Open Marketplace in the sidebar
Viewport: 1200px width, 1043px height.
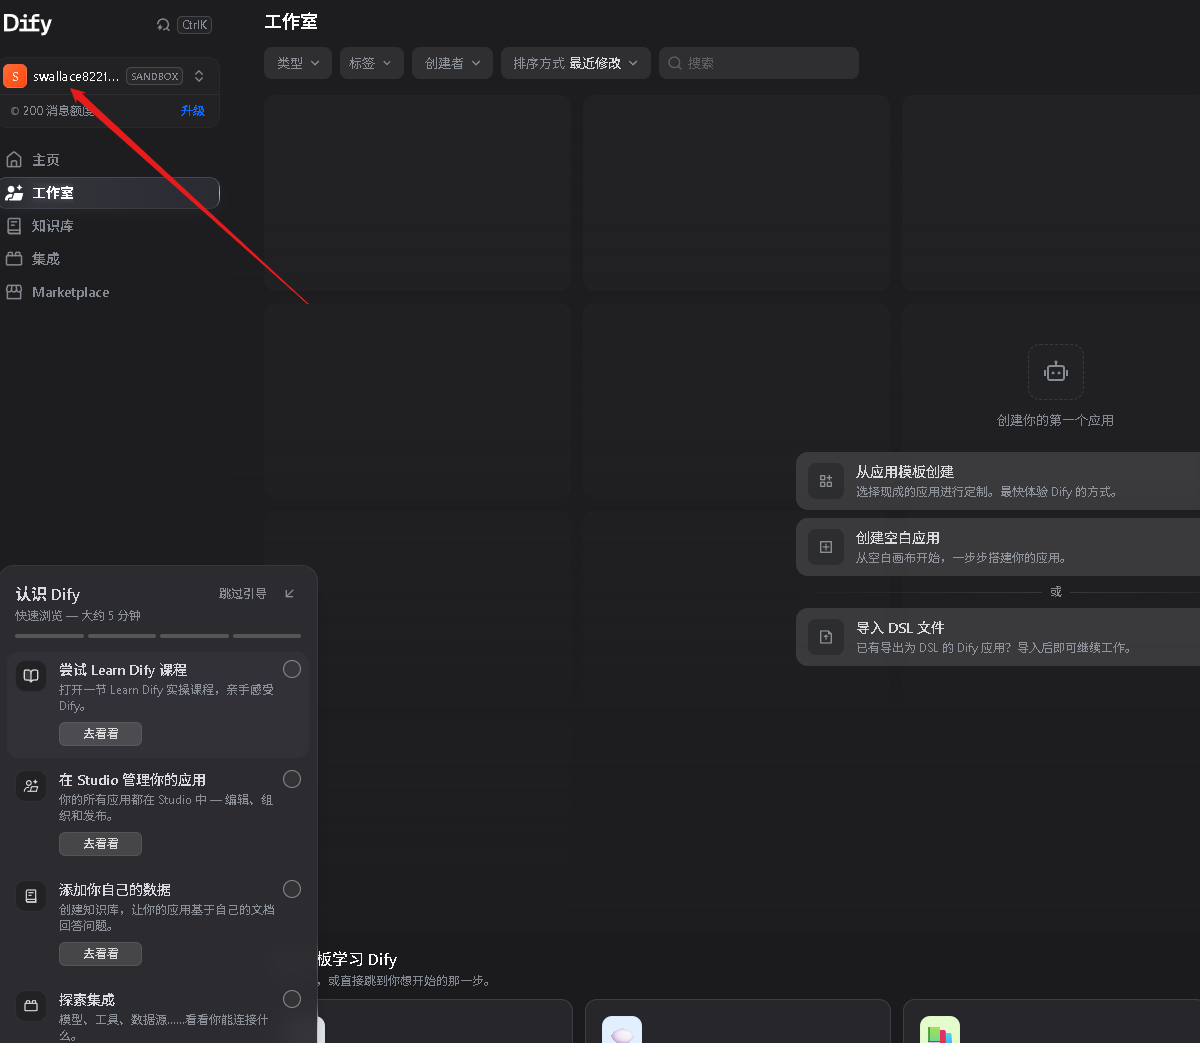(110, 292)
